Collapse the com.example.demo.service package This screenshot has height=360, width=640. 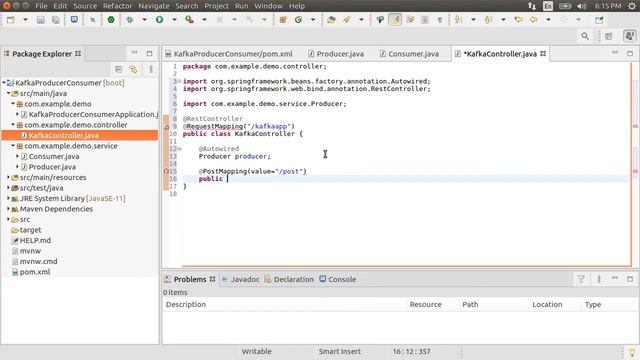tap(13, 146)
